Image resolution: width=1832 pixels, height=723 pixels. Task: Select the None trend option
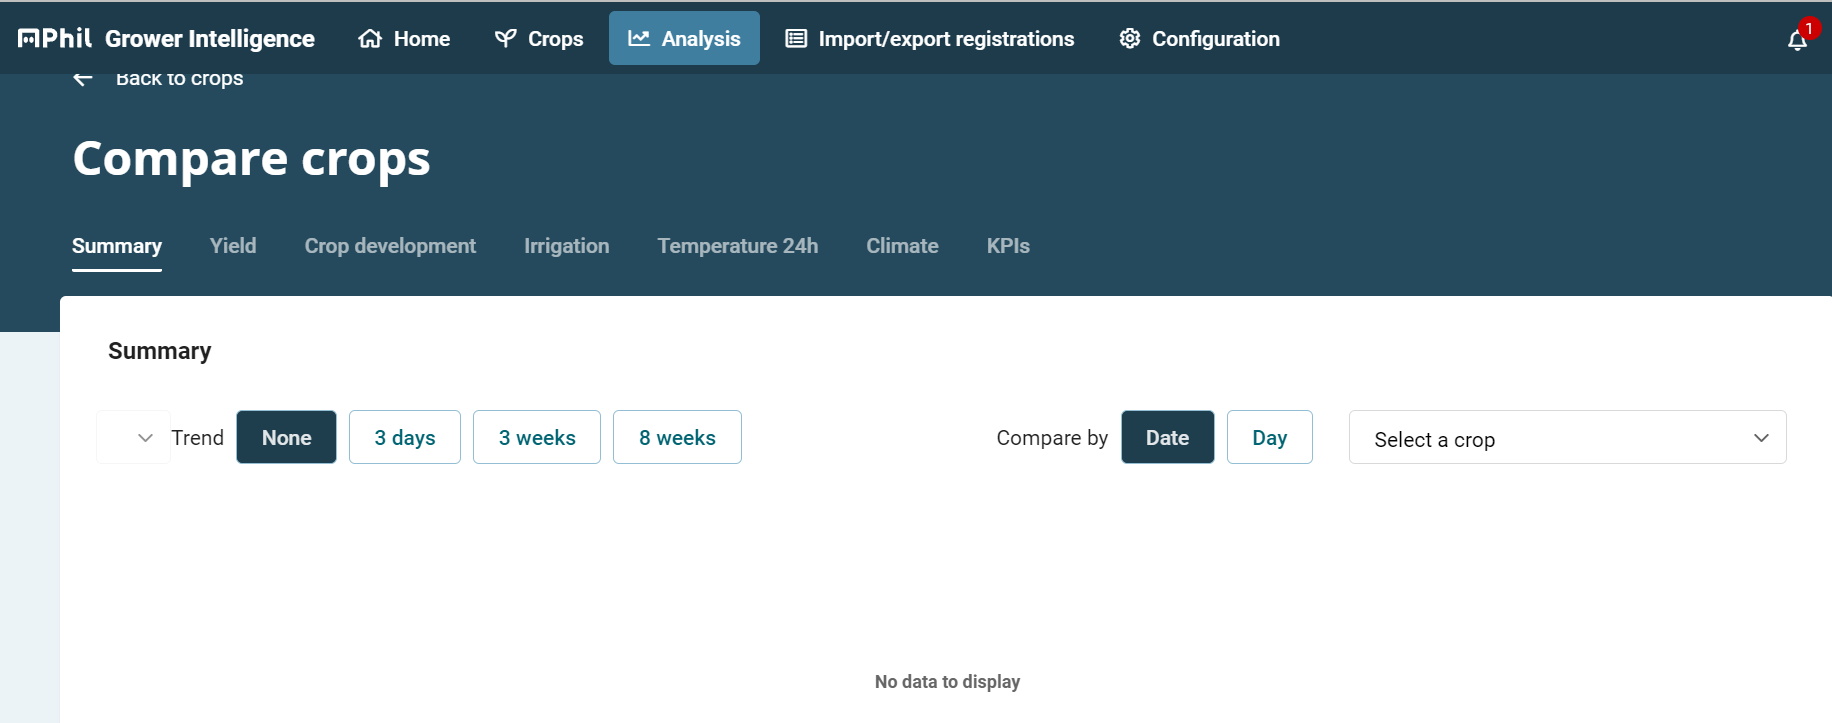[286, 437]
